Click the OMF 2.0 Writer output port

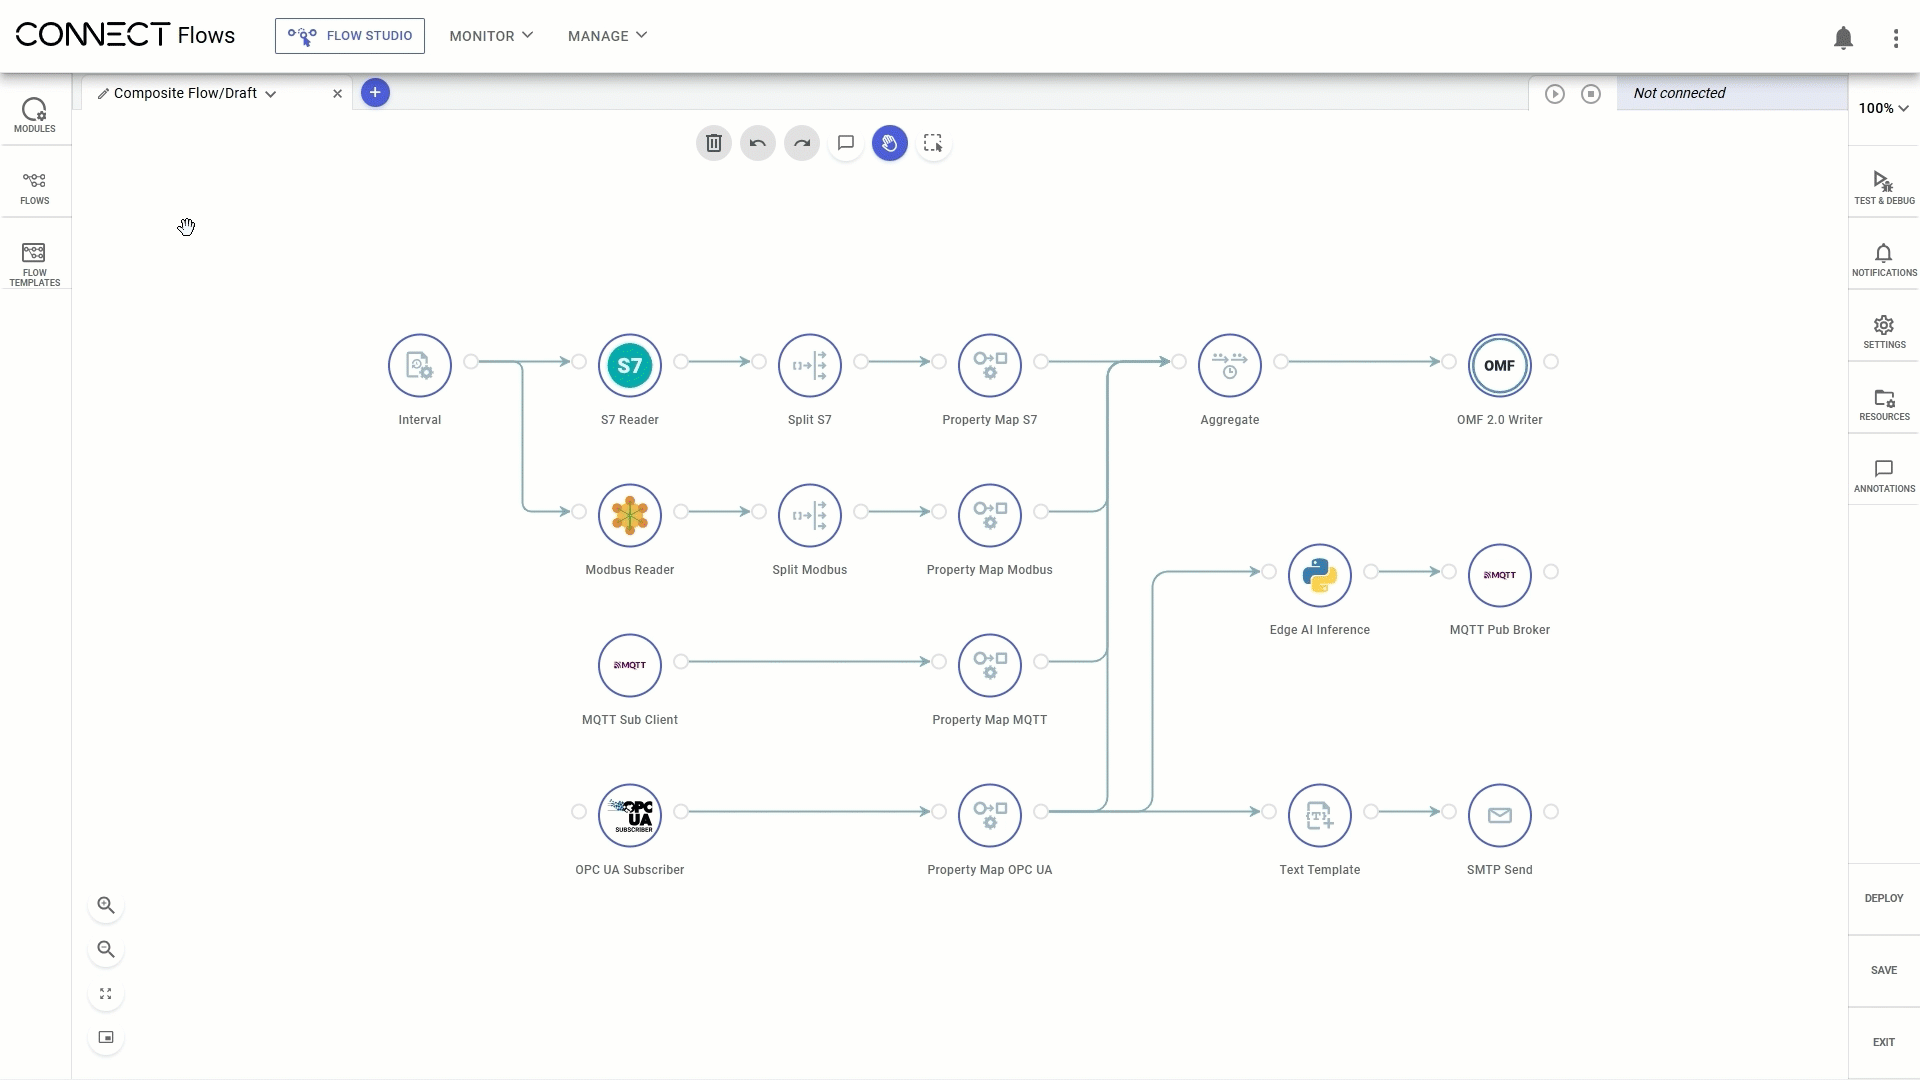click(1551, 362)
